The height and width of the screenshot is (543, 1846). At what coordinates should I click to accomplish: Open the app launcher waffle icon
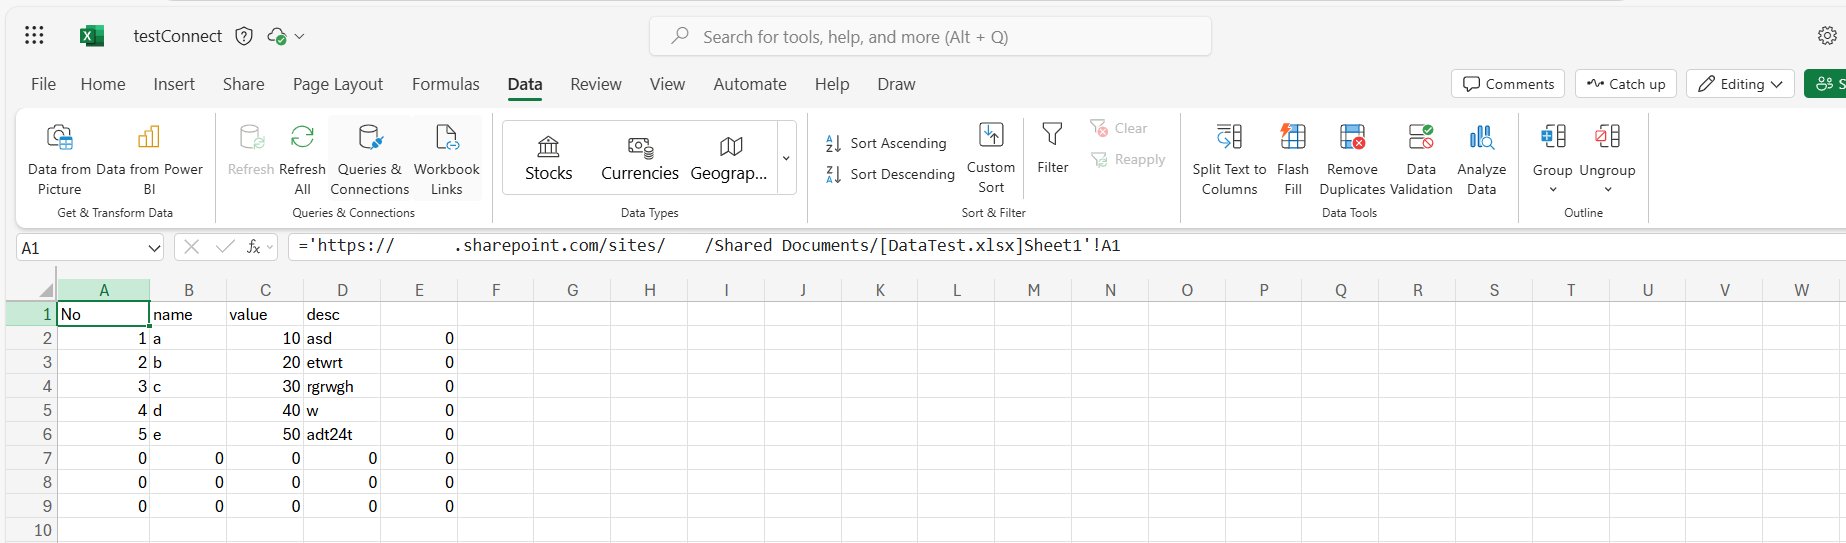point(34,36)
